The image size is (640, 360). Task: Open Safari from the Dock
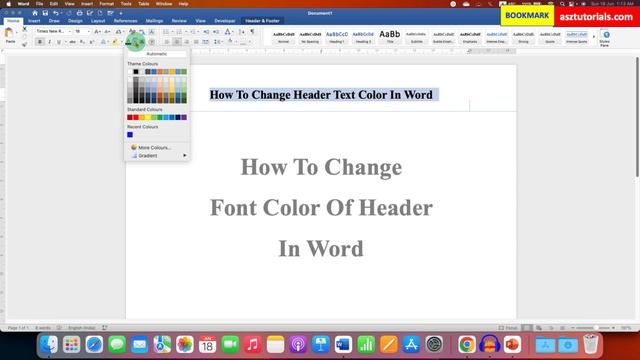94,344
